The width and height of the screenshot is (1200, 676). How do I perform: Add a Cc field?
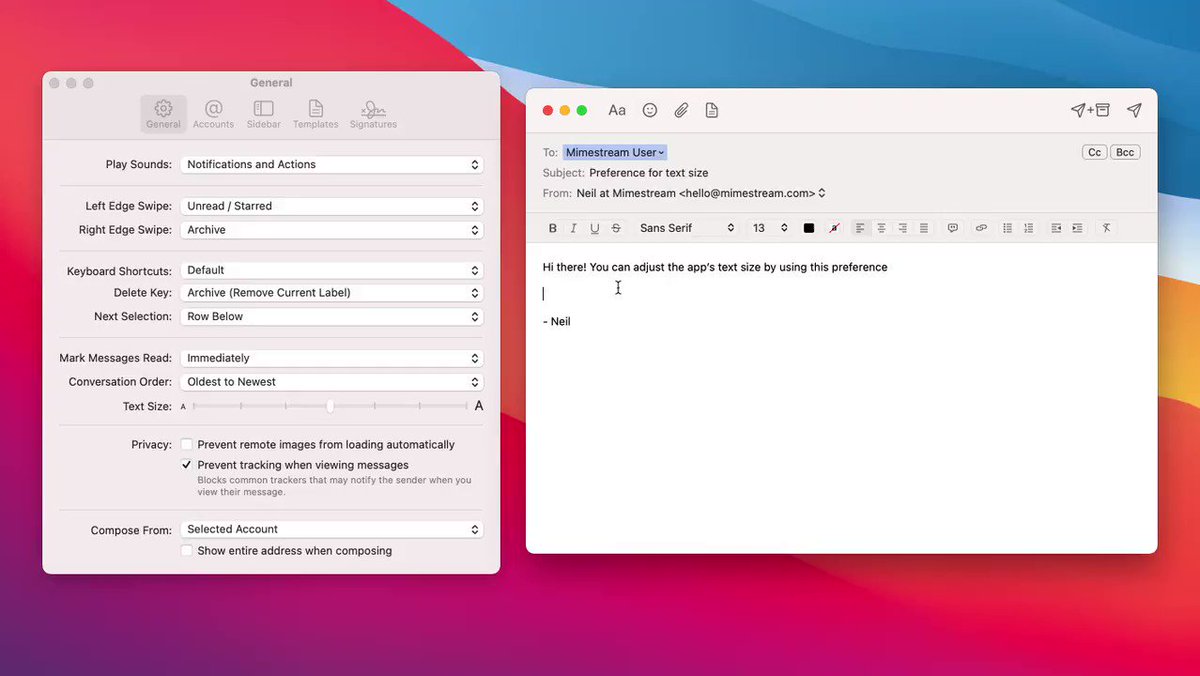(1094, 152)
